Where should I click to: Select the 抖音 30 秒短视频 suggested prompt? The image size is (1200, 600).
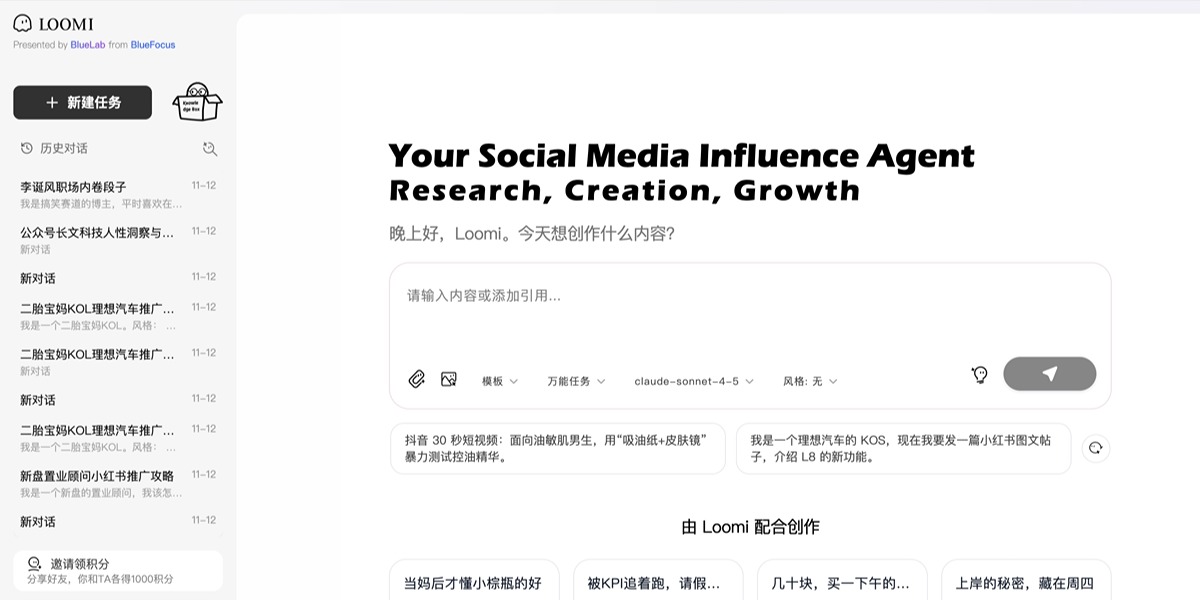point(558,448)
